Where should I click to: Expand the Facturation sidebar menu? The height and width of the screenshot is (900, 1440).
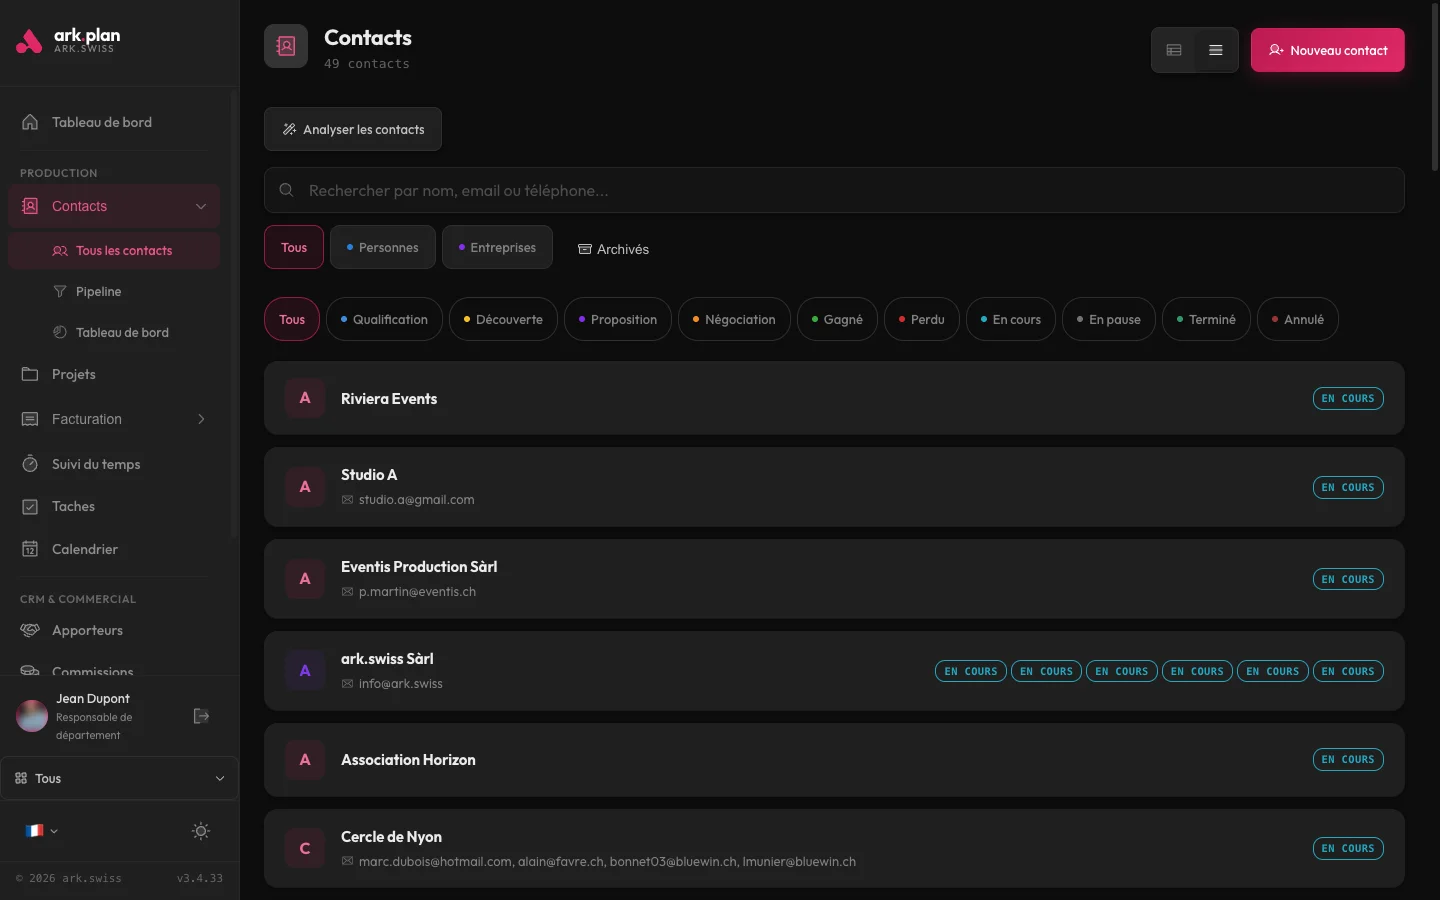(x=201, y=419)
